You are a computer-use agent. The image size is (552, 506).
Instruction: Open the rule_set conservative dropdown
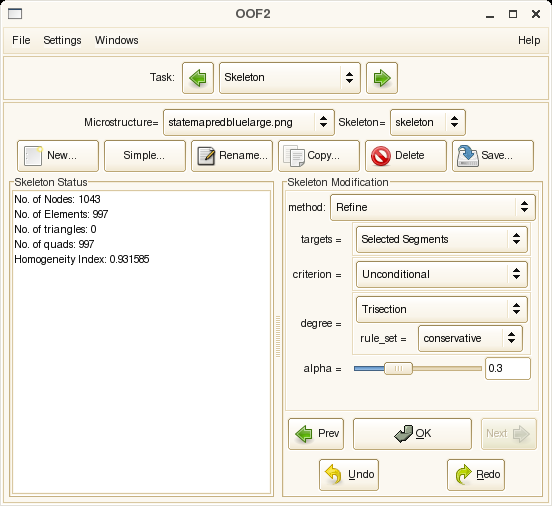coord(470,339)
